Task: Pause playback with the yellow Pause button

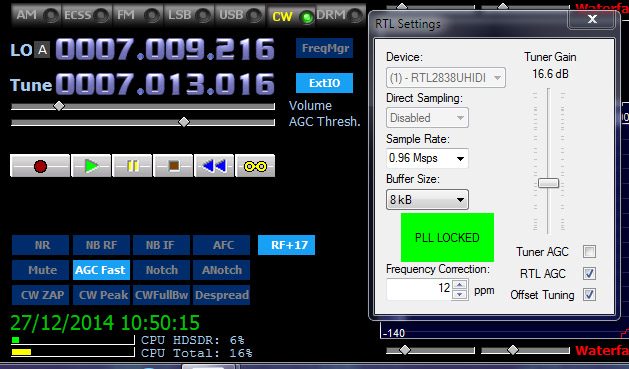Action: [x=132, y=166]
